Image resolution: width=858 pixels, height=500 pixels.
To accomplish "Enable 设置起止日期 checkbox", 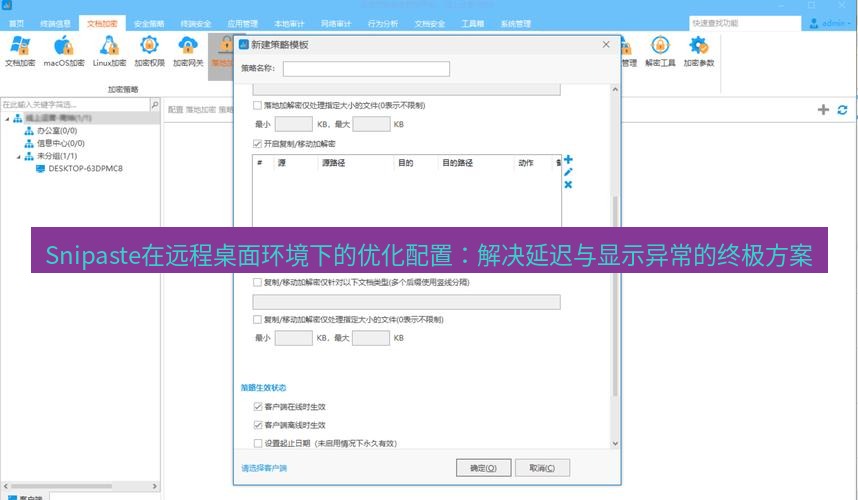I will point(258,443).
